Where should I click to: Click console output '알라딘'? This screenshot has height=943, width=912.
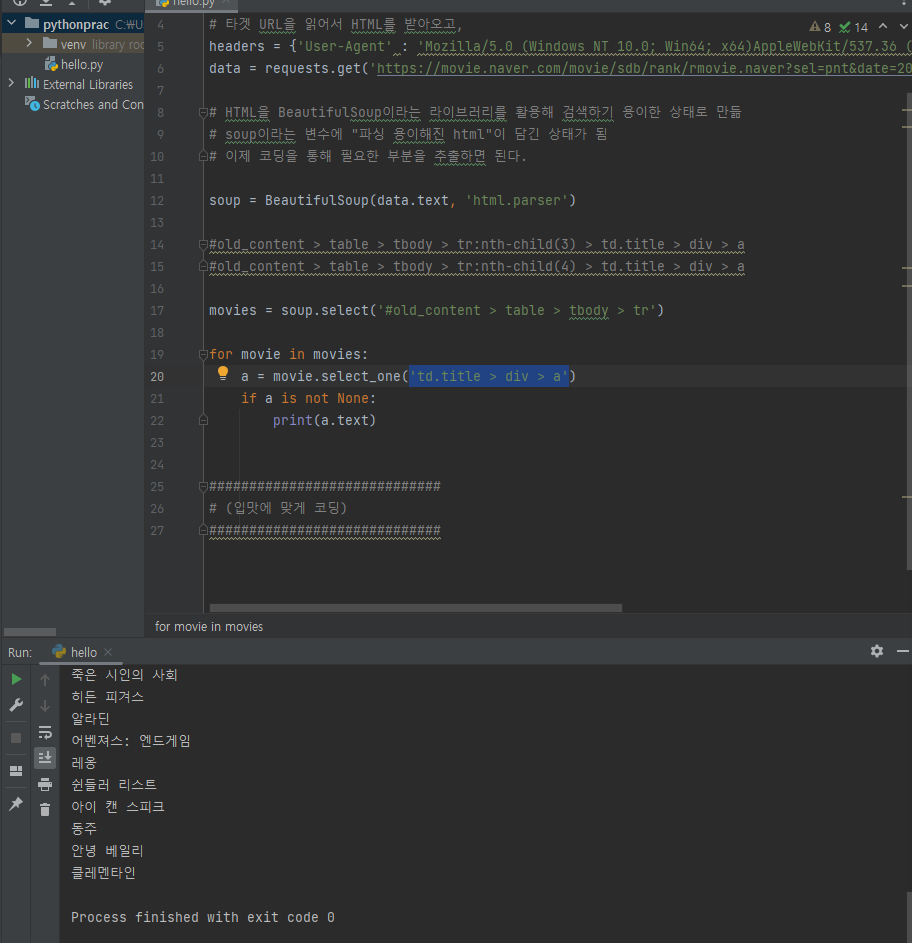coord(90,719)
